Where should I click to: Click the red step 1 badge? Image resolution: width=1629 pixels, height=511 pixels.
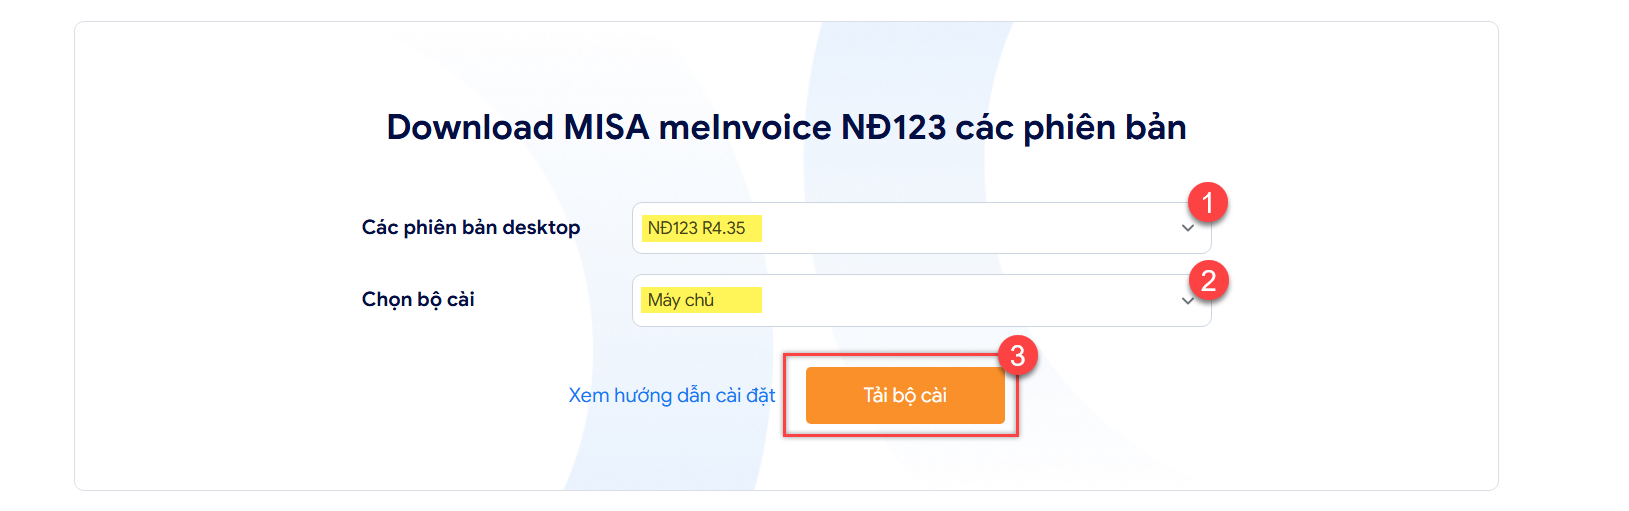pos(1207,203)
